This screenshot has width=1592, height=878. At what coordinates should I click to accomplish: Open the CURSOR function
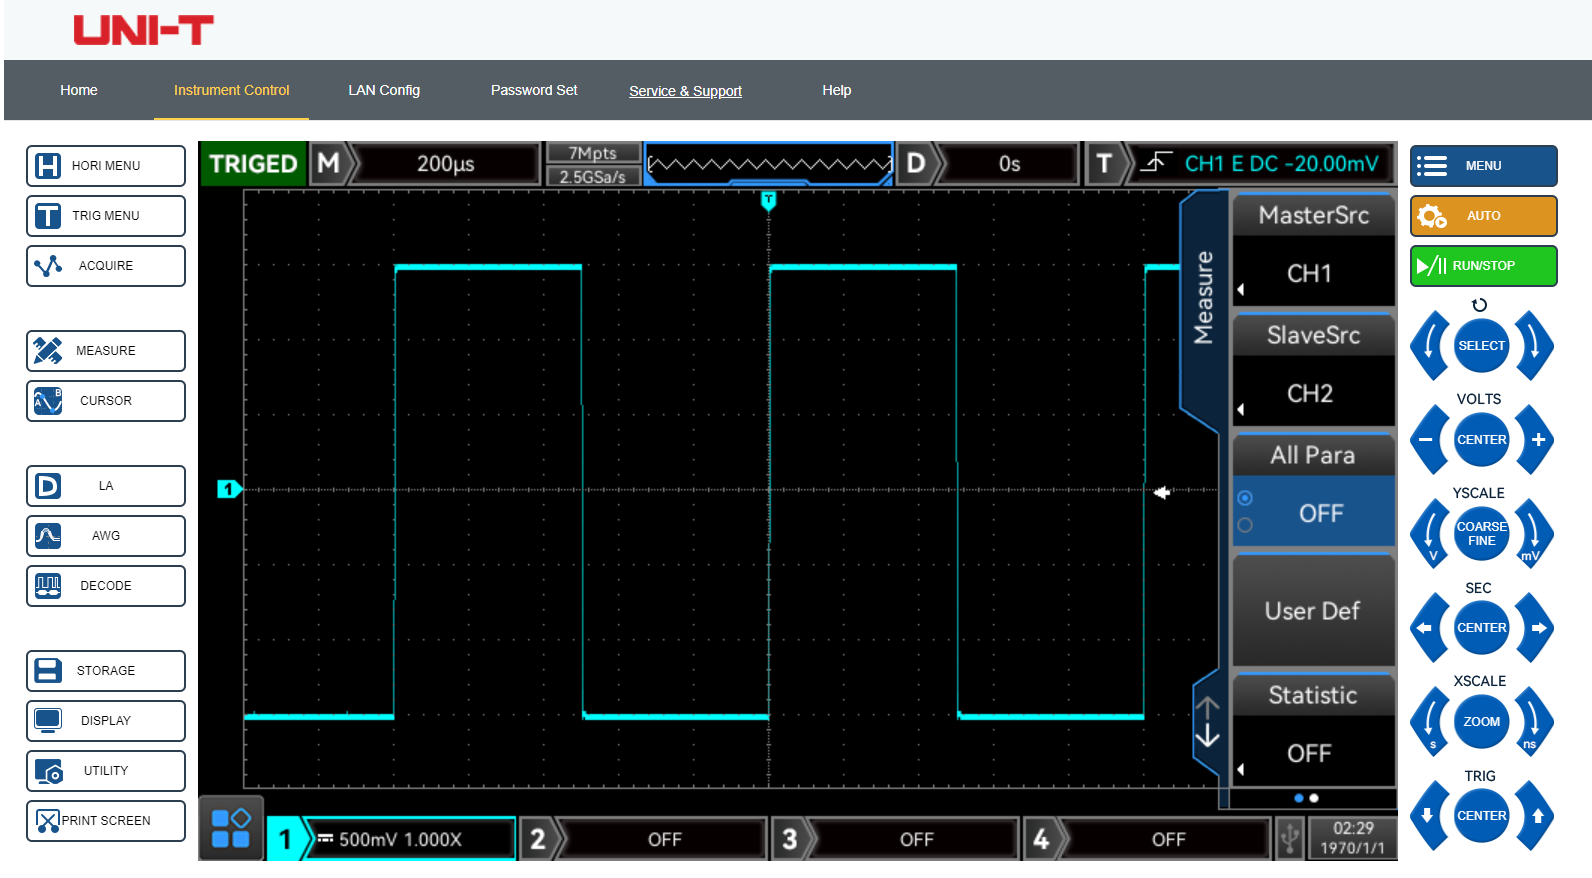coord(106,401)
